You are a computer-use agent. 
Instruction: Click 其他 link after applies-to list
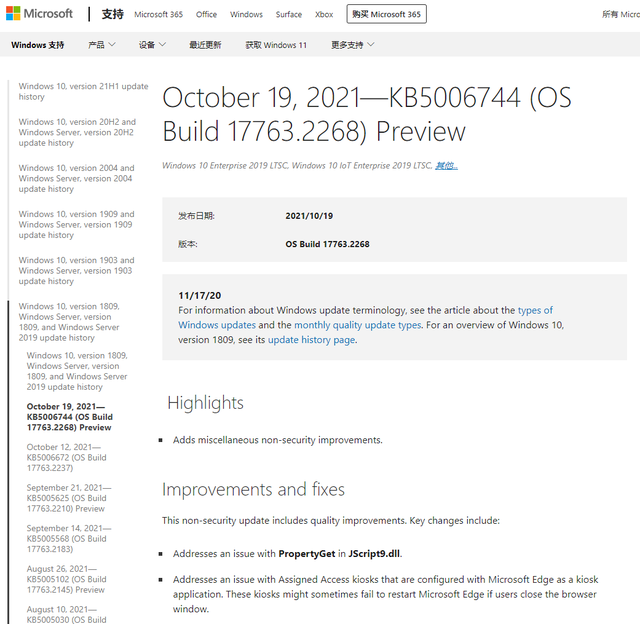[x=447, y=166]
